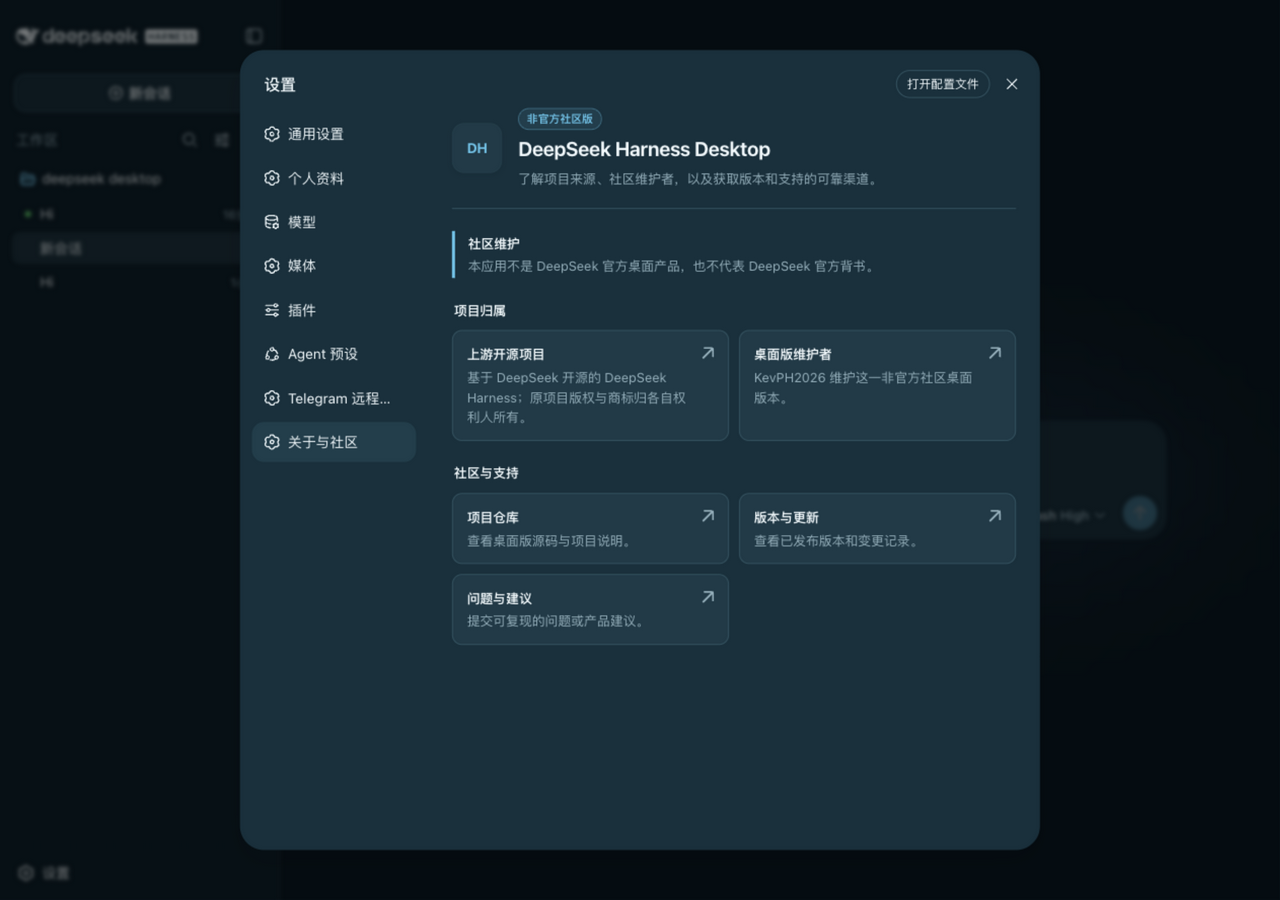Viewport: 1280px width, 900px height.
Task: Close the 设置 dialog with X
Action: tap(1012, 84)
